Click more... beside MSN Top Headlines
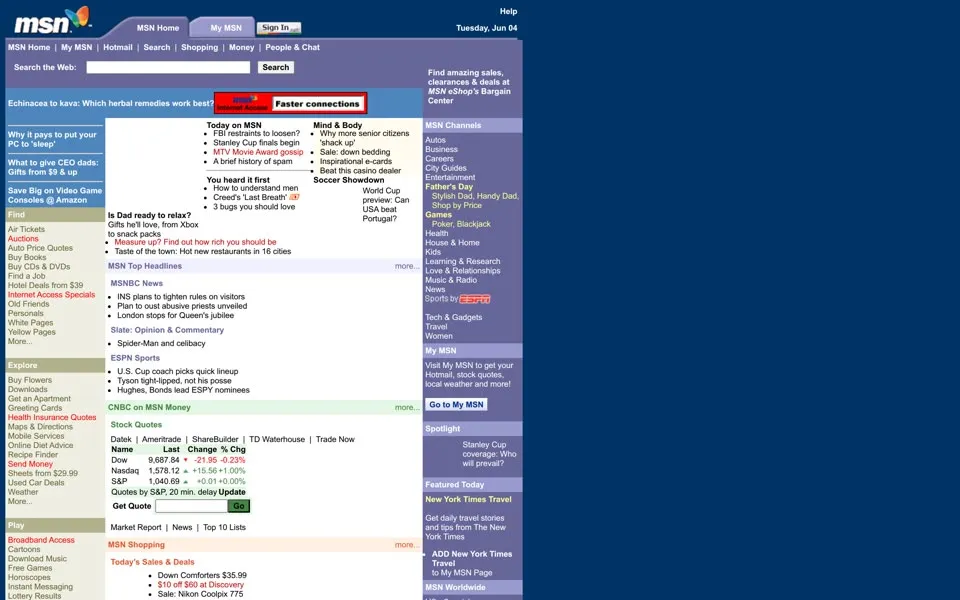The width and height of the screenshot is (960, 600). tap(407, 266)
